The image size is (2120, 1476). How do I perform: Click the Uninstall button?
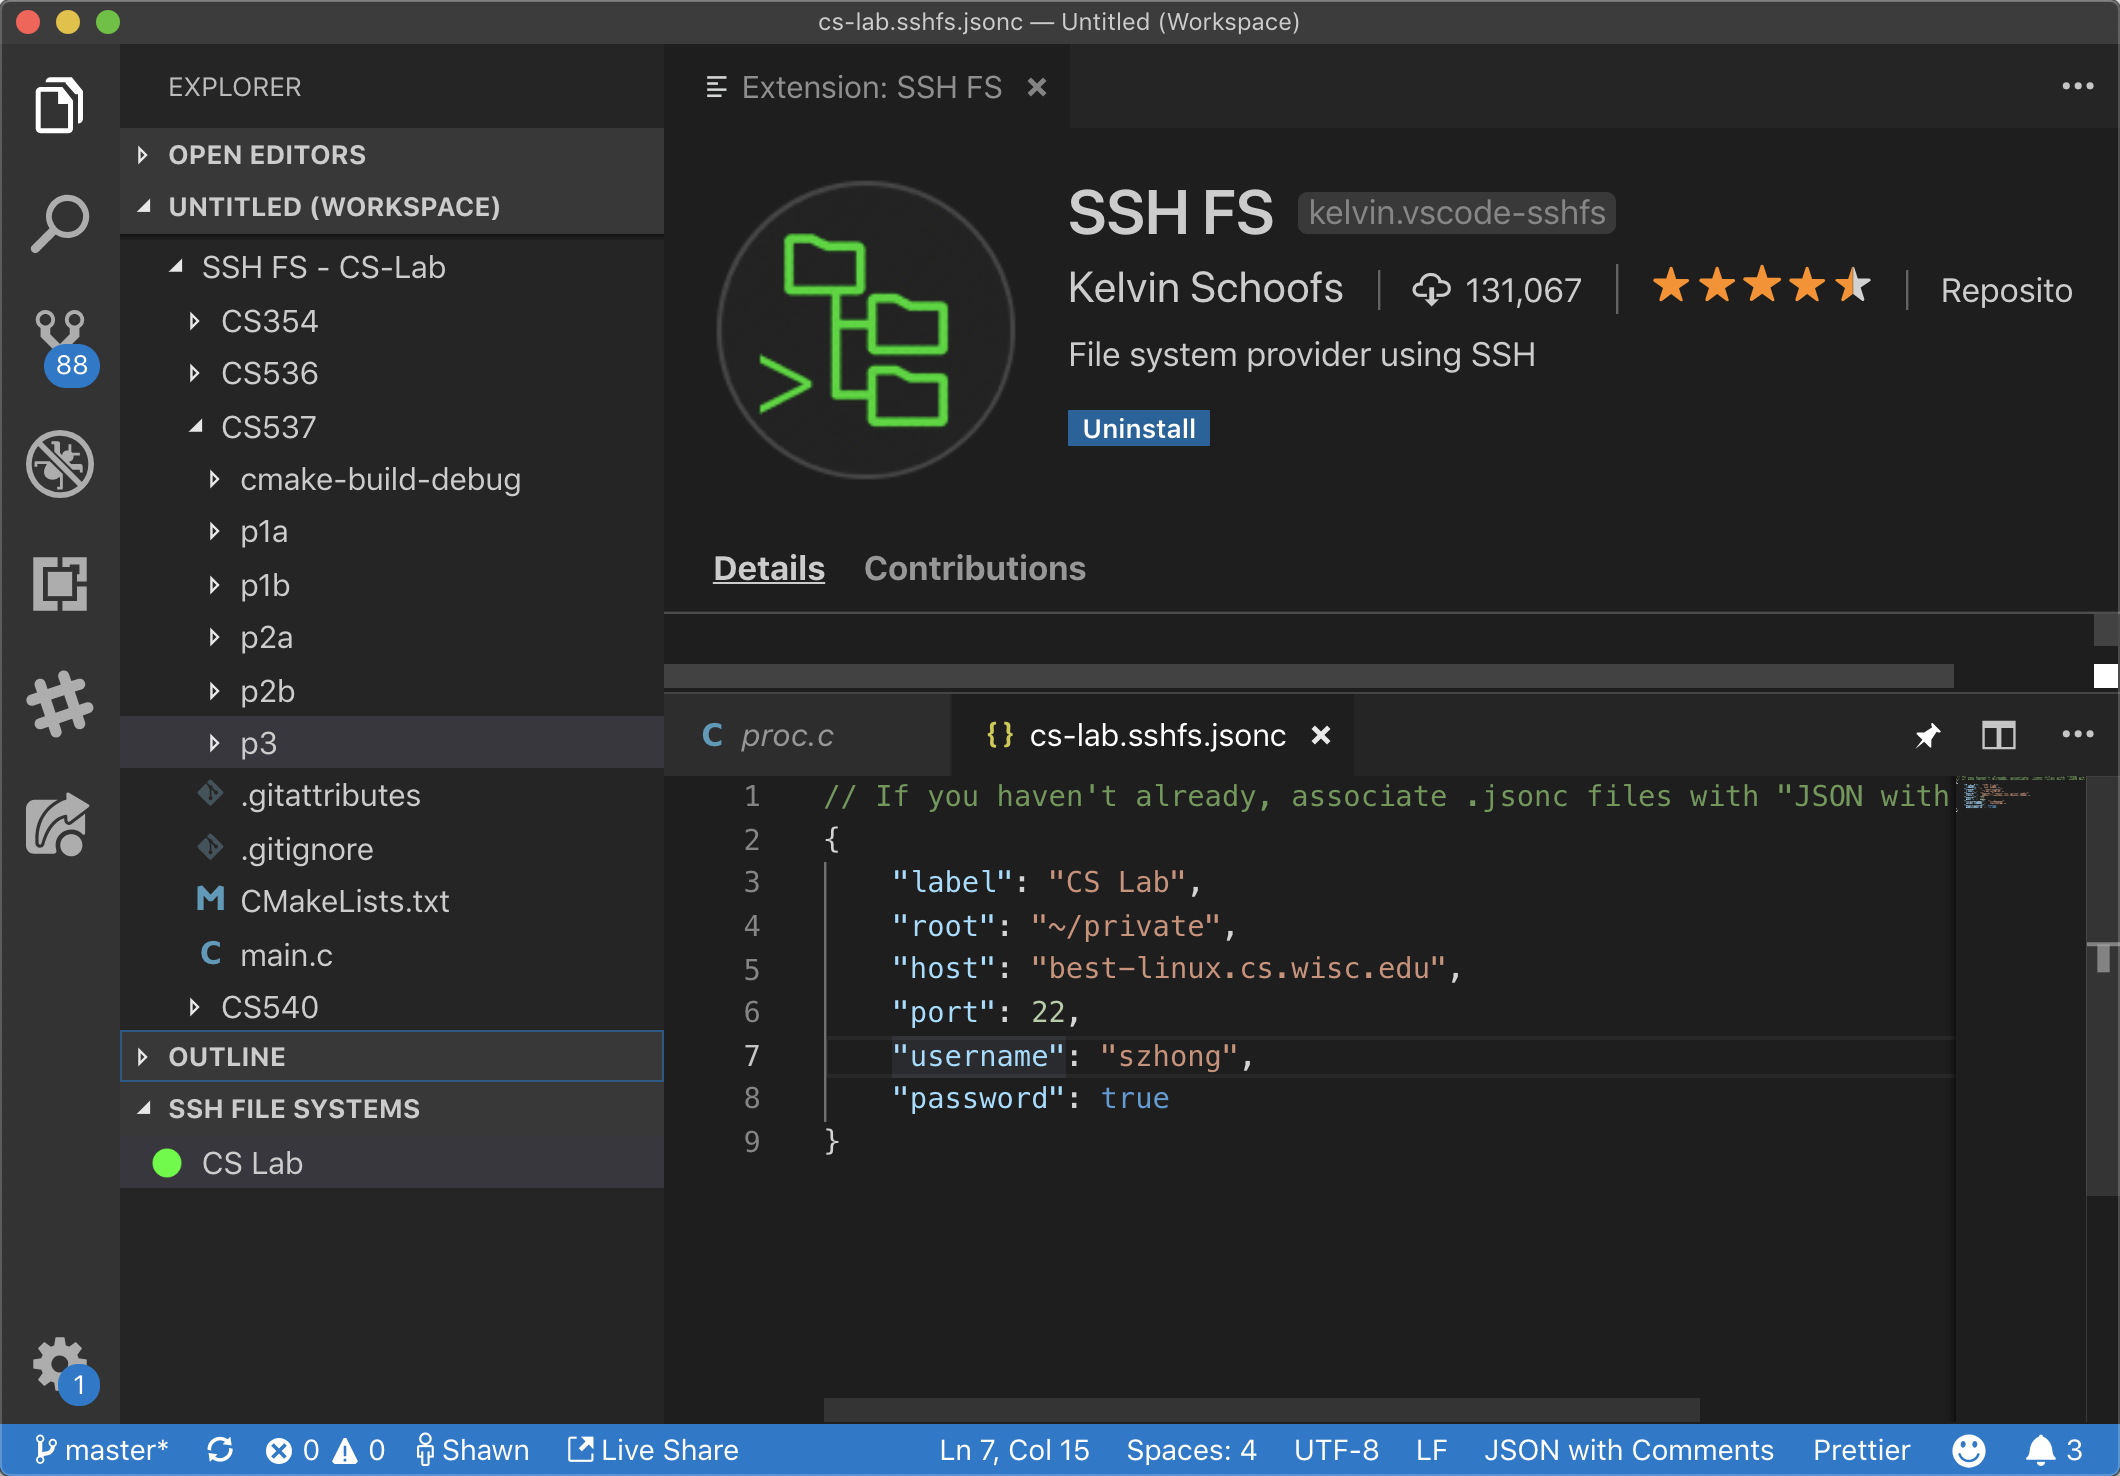click(1138, 428)
